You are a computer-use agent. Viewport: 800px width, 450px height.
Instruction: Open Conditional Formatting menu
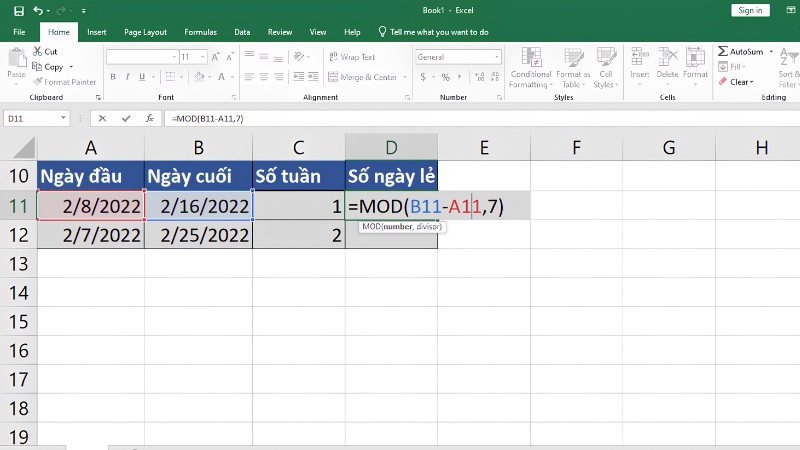pyautogui.click(x=531, y=68)
